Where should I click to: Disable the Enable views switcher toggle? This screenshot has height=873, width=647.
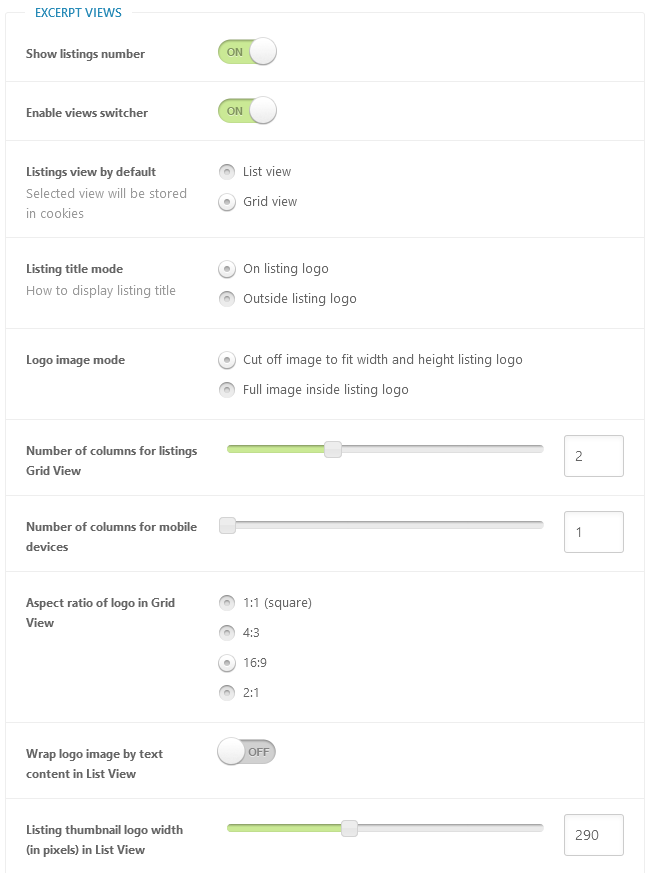247,111
